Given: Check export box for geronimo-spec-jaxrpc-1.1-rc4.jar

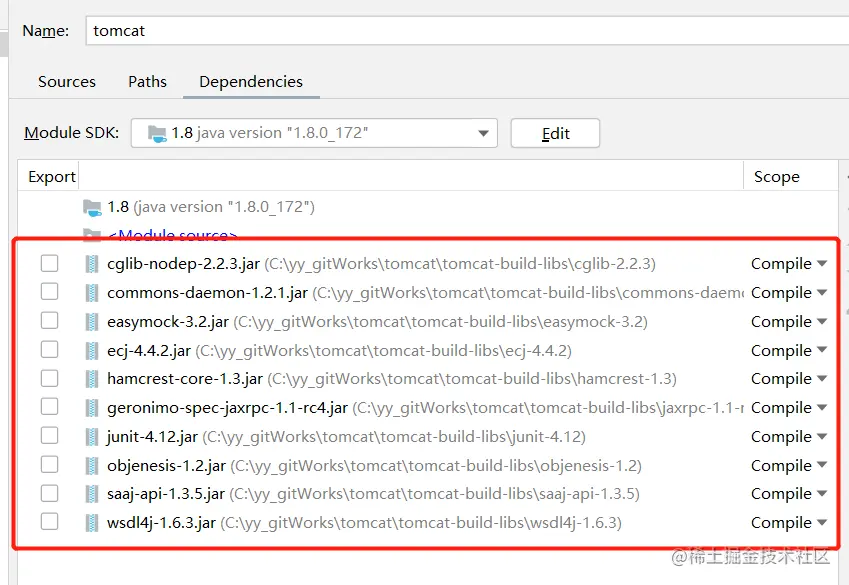Looking at the screenshot, I should tap(49, 406).
